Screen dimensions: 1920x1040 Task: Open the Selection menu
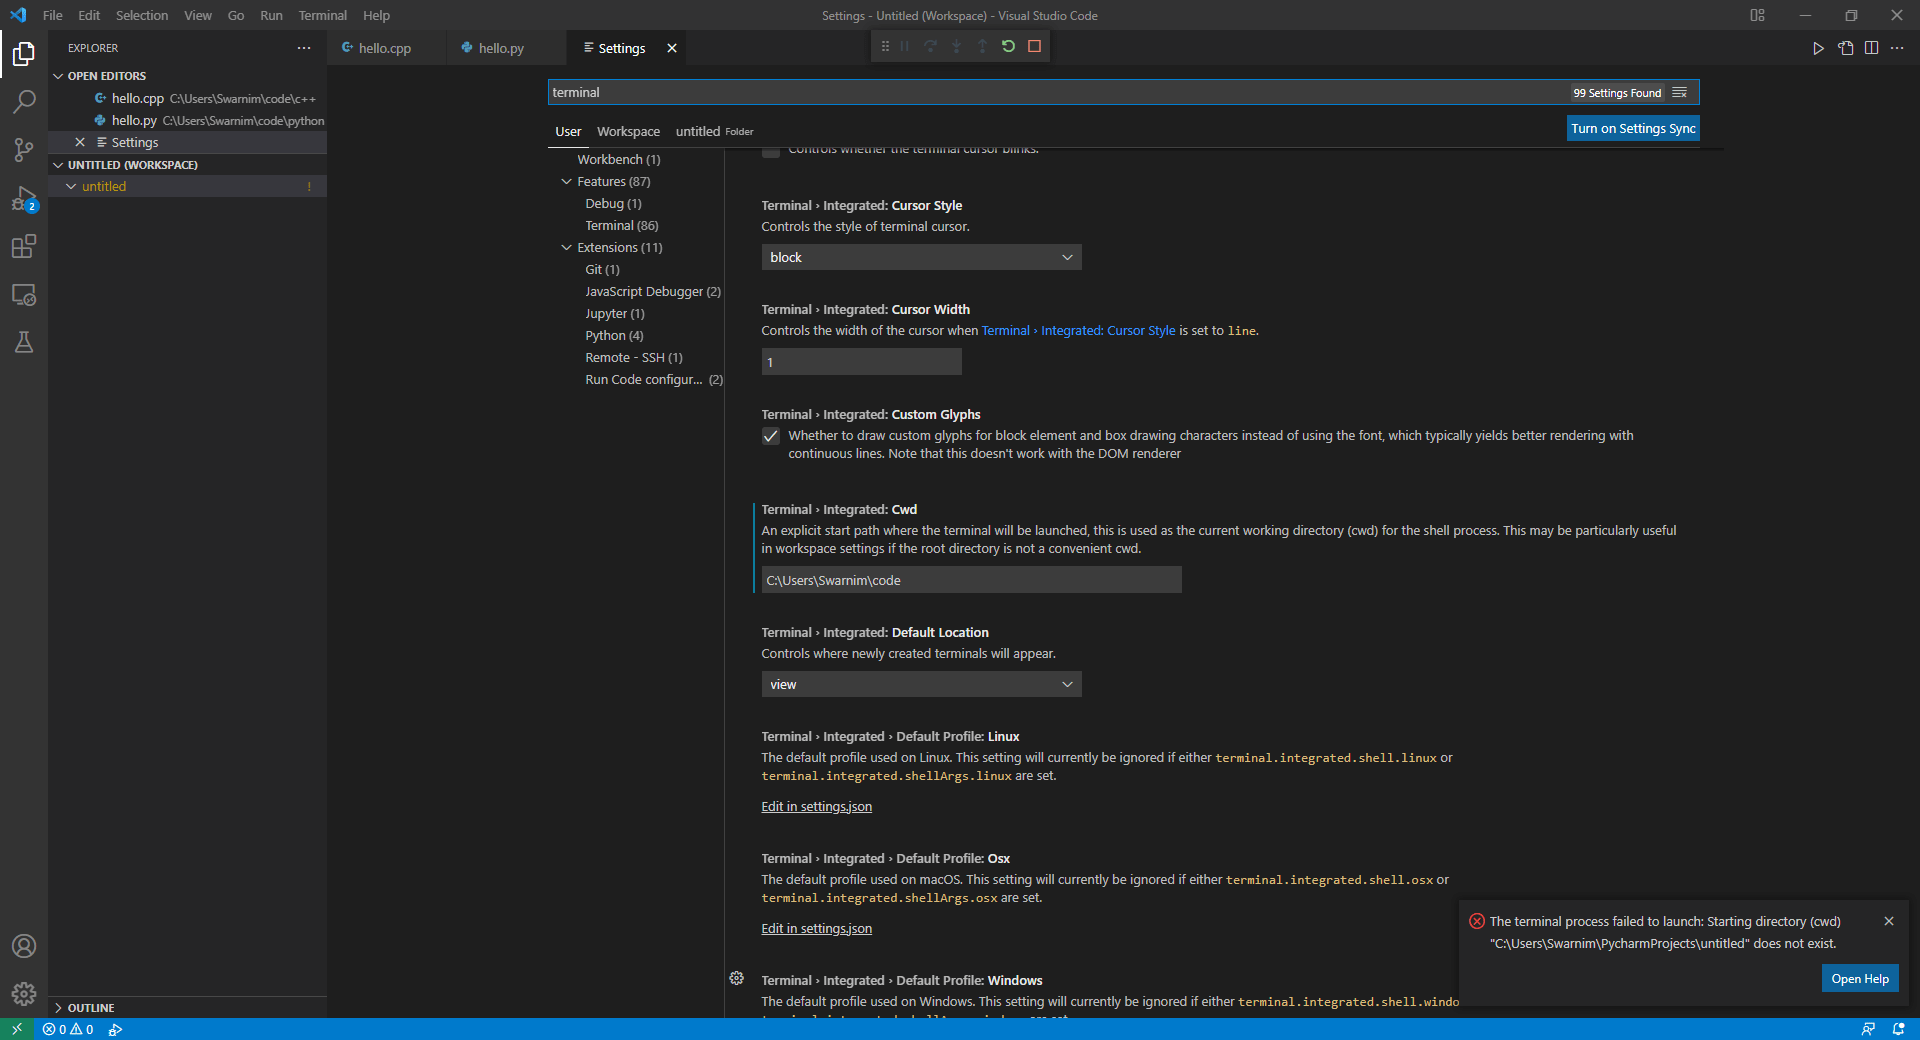(142, 15)
